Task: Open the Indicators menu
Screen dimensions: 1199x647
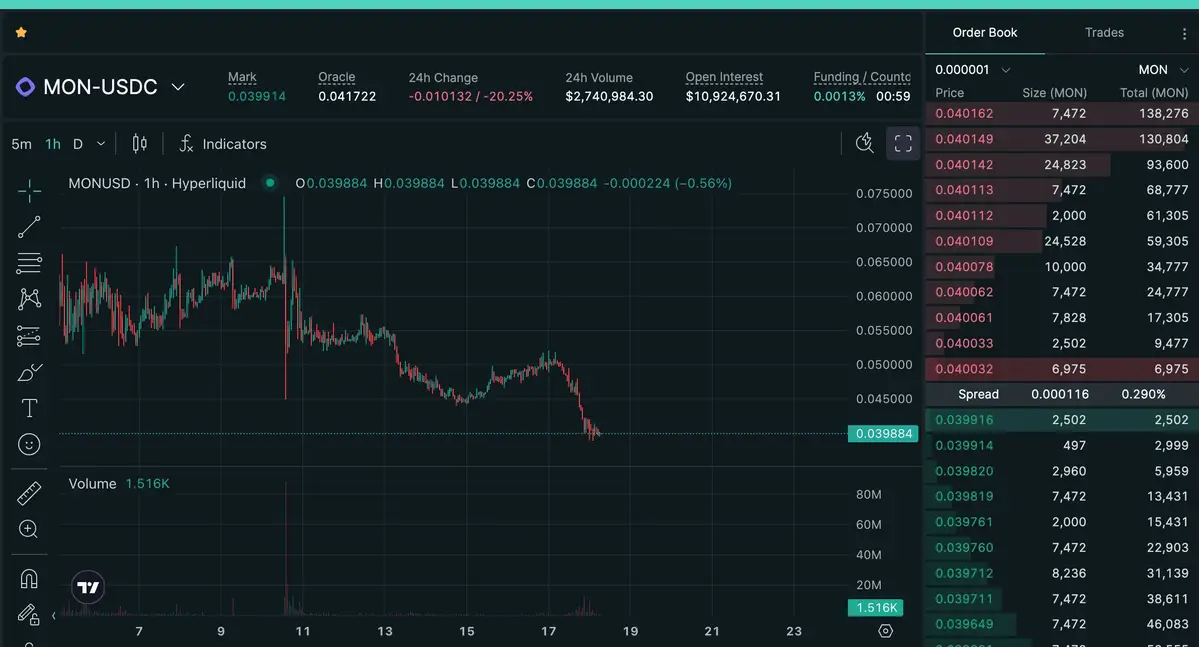Action: [223, 144]
